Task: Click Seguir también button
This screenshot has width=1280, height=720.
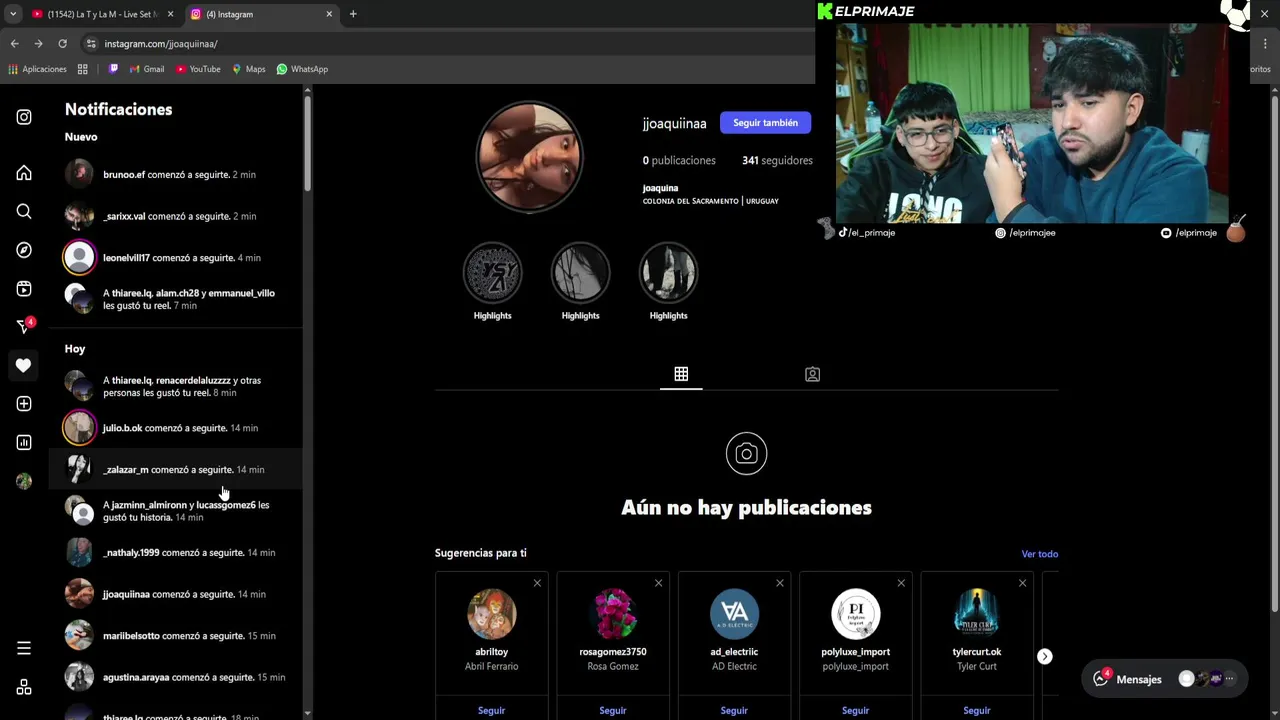Action: click(x=765, y=123)
